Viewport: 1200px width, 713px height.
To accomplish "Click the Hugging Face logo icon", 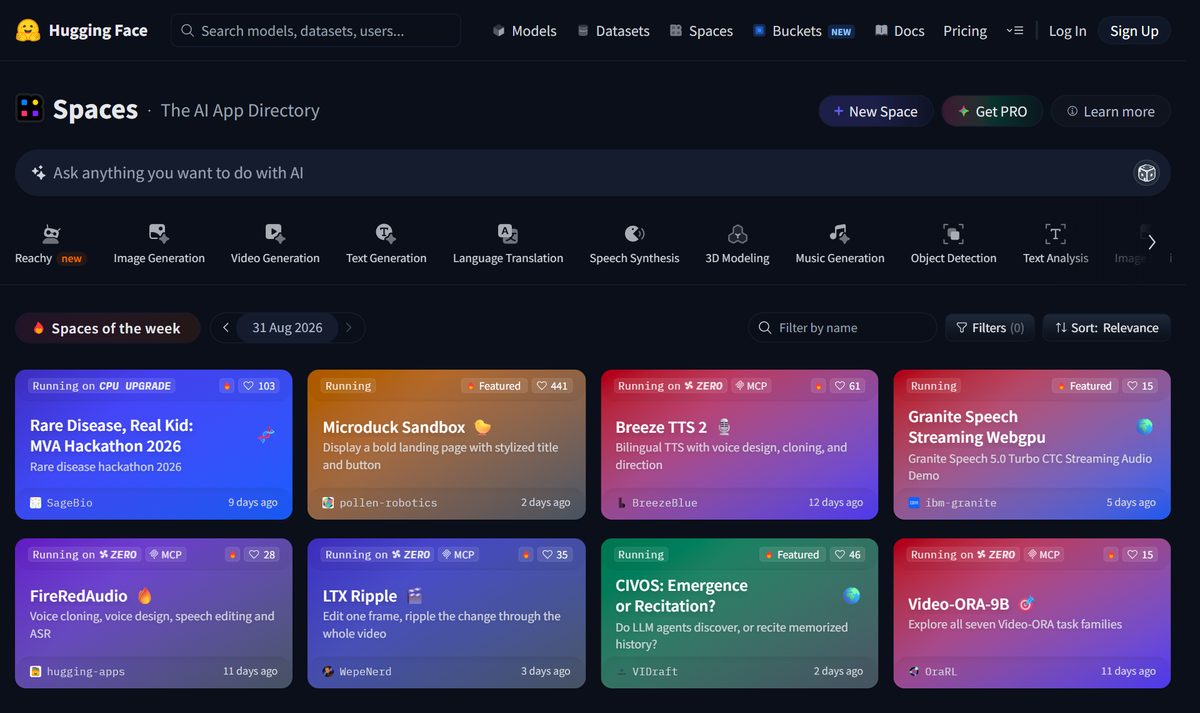I will point(27,30).
